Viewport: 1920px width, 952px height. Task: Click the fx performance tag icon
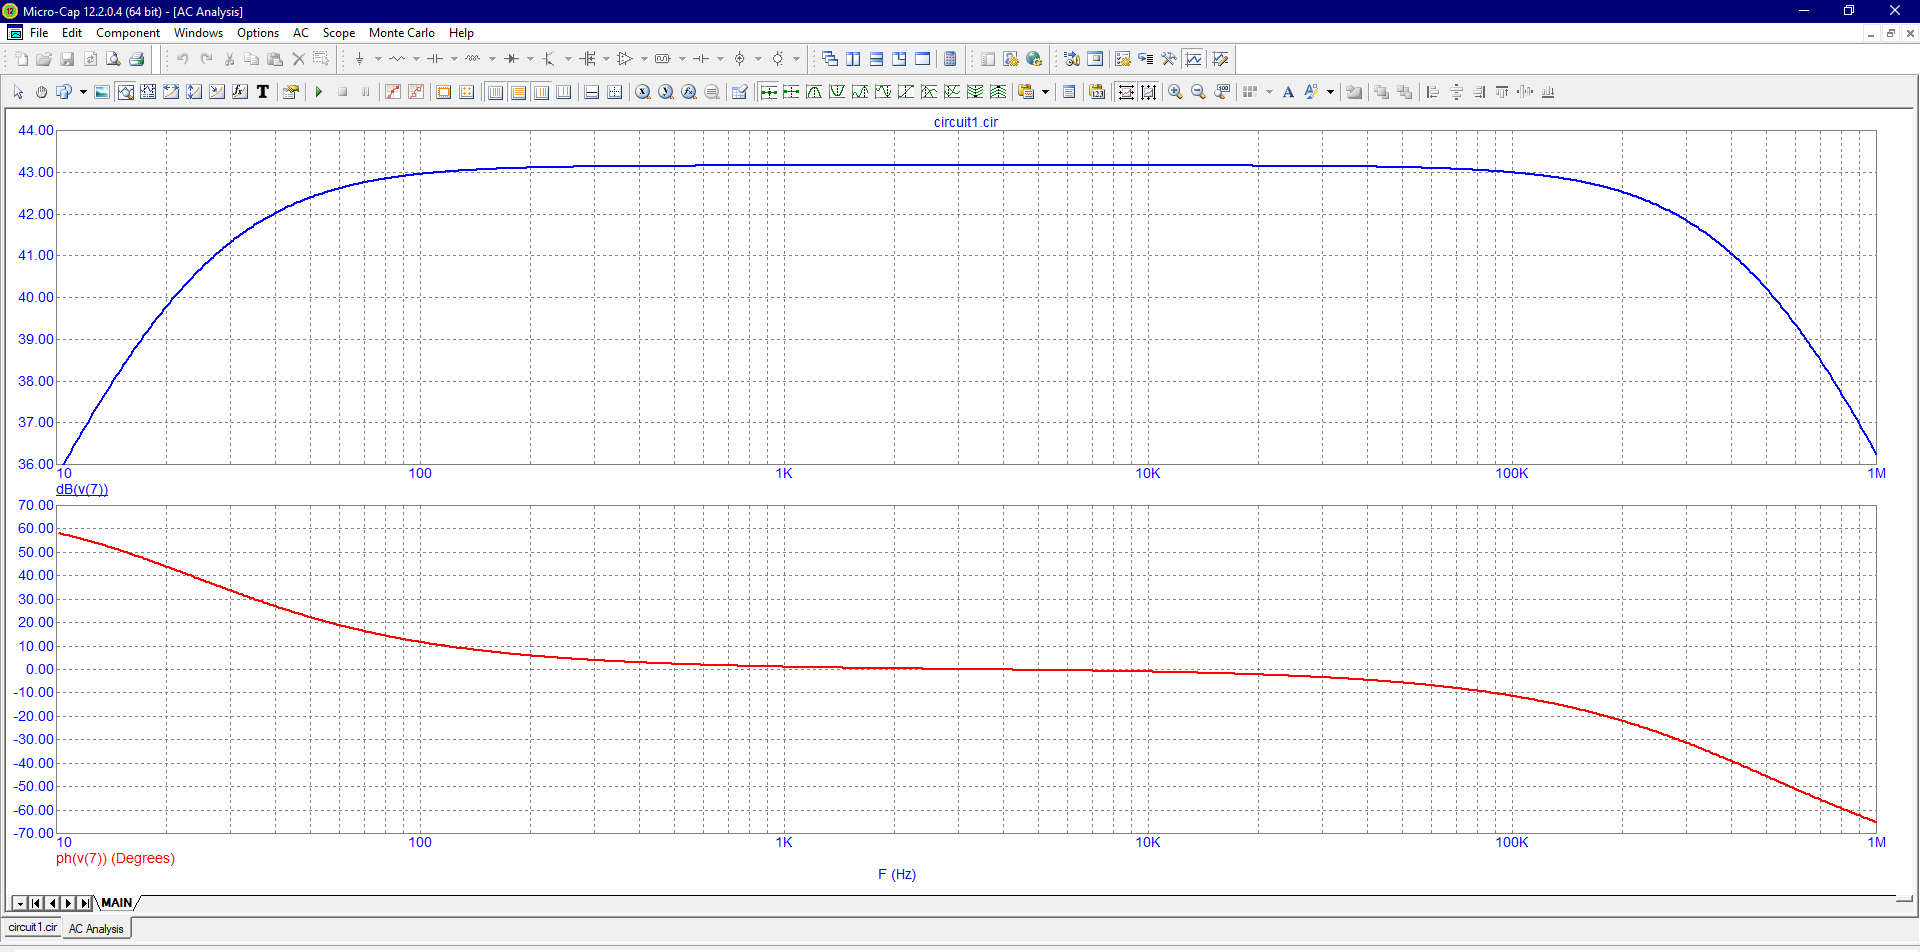pos(240,92)
